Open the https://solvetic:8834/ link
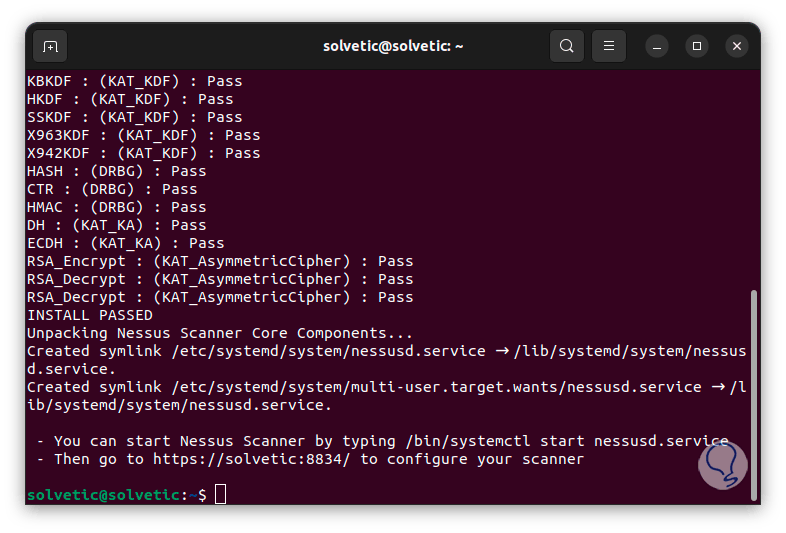The width and height of the screenshot is (786, 533). 254,459
